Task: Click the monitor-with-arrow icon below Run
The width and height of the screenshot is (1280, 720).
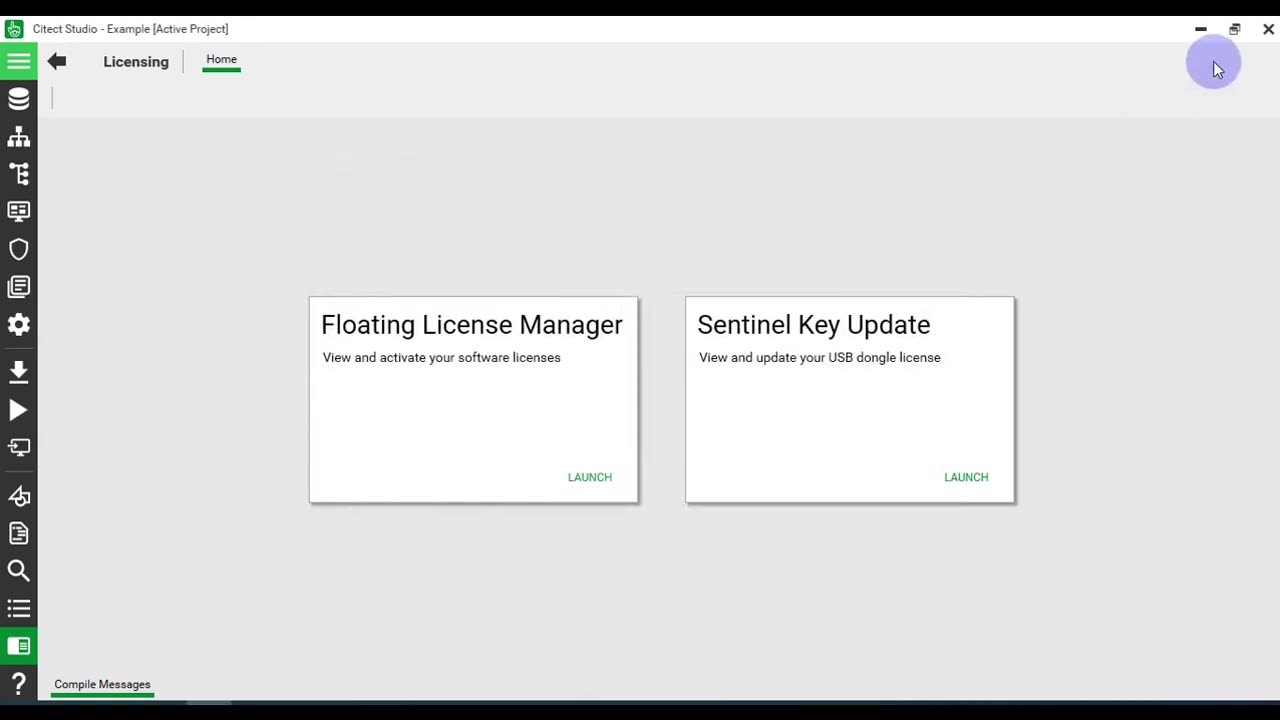Action: pyautogui.click(x=18, y=447)
